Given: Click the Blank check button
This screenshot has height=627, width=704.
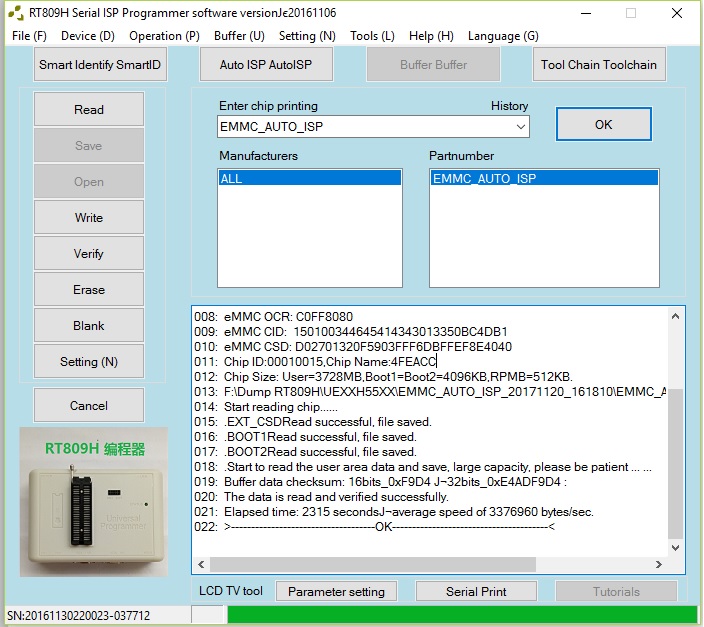Looking at the screenshot, I should tap(89, 325).
